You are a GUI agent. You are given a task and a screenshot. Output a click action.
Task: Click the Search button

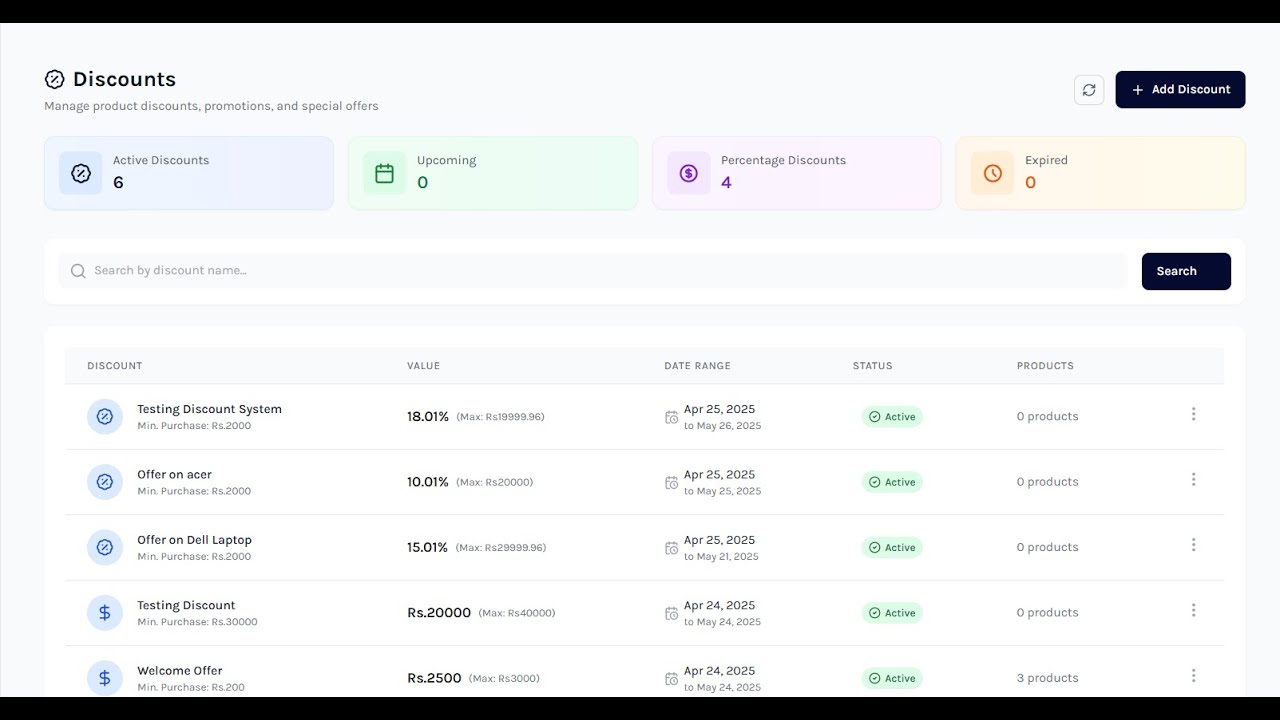(1186, 271)
